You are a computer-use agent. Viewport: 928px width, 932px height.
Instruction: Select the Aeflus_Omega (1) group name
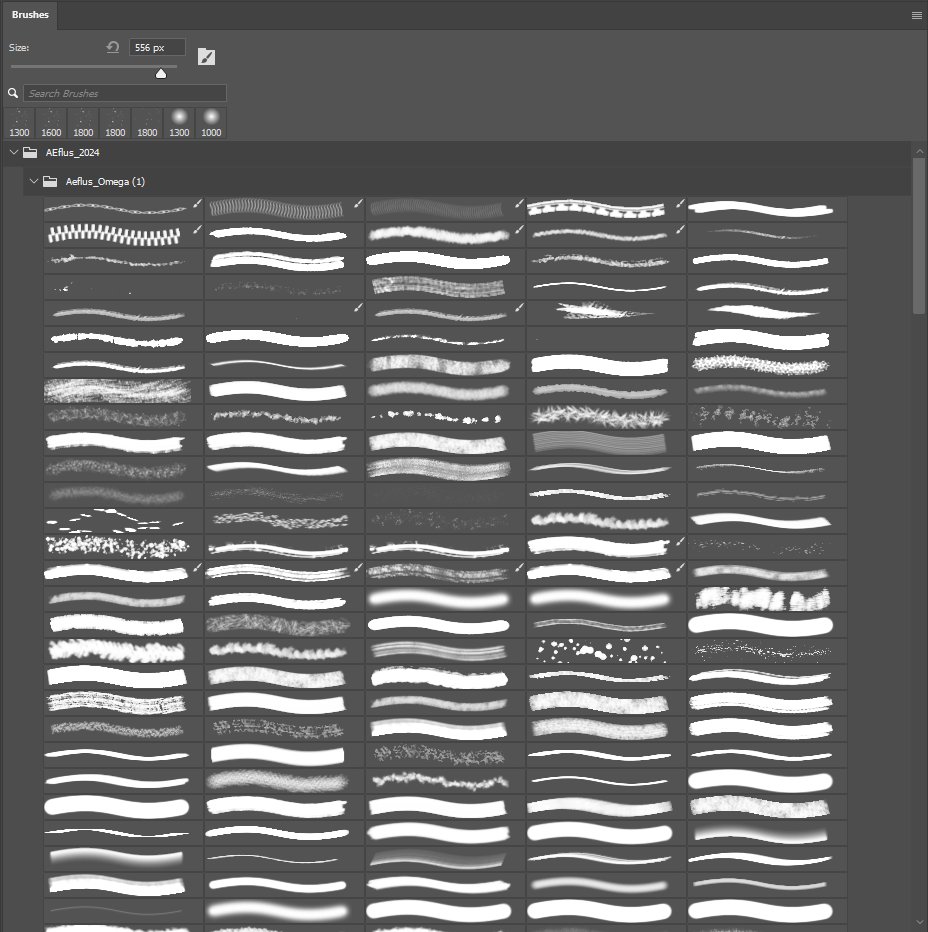pos(105,182)
